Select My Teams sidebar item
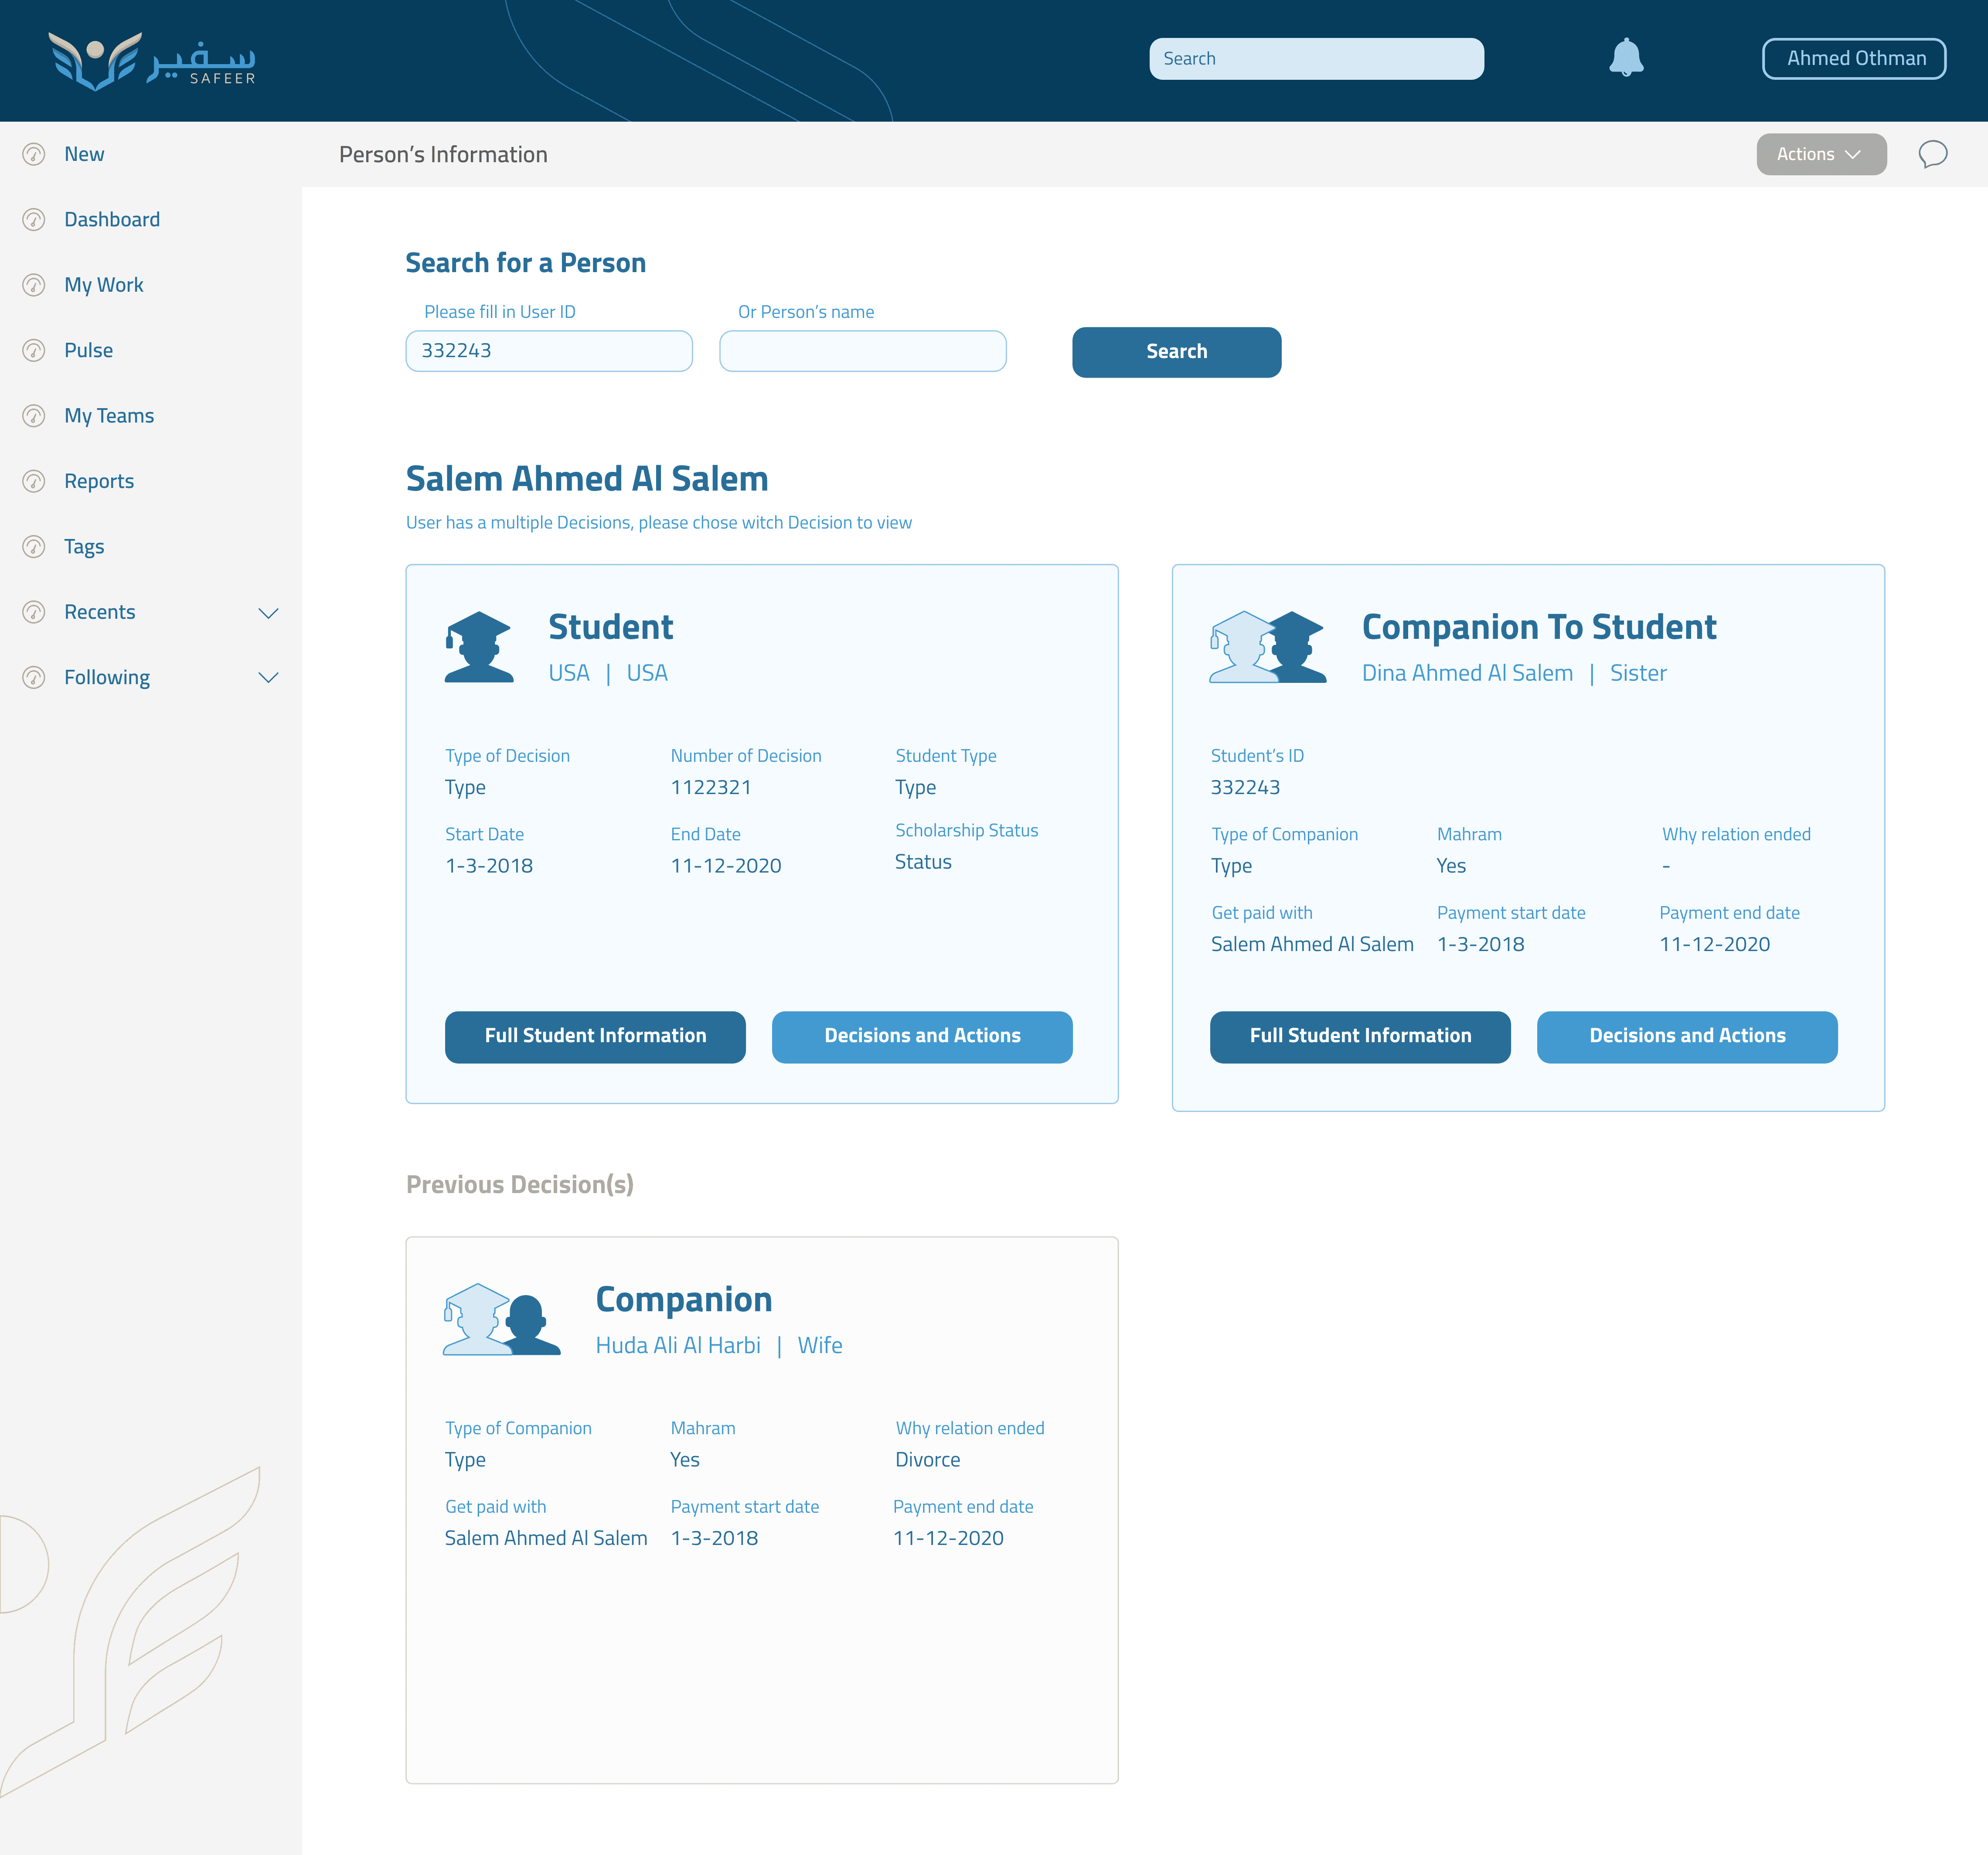This screenshot has width=1988, height=1855. point(109,416)
